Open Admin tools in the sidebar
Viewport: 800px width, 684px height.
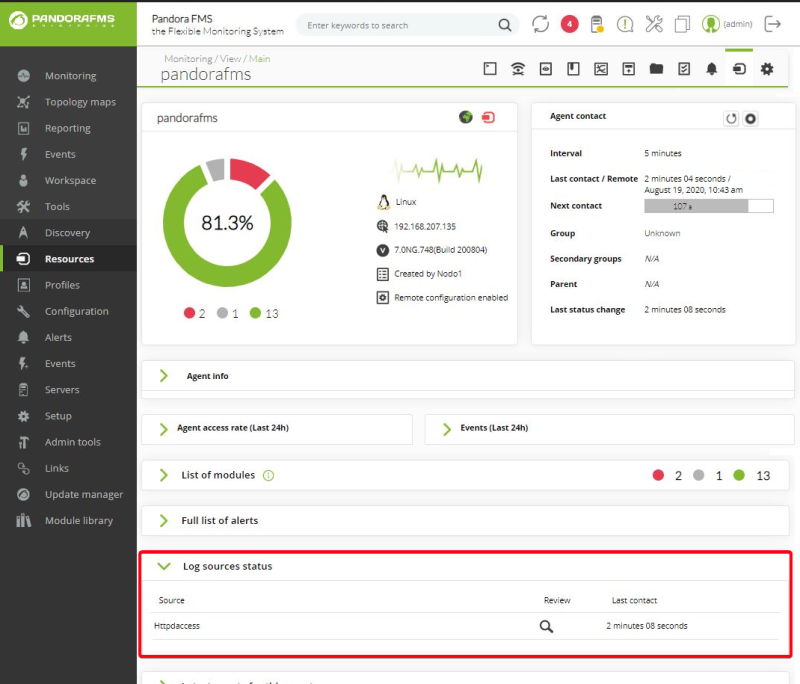click(x=68, y=442)
